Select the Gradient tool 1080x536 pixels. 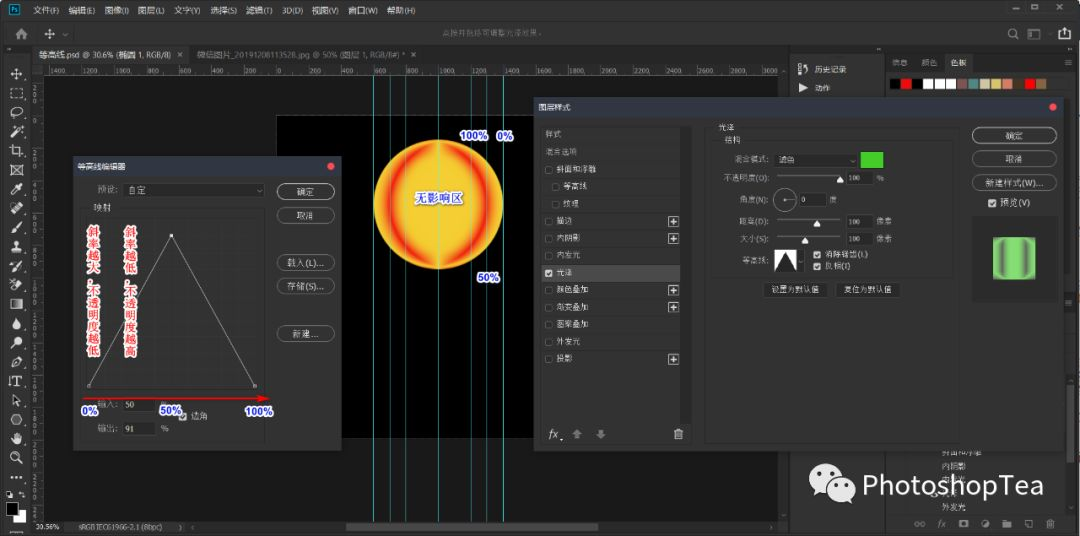[x=17, y=303]
